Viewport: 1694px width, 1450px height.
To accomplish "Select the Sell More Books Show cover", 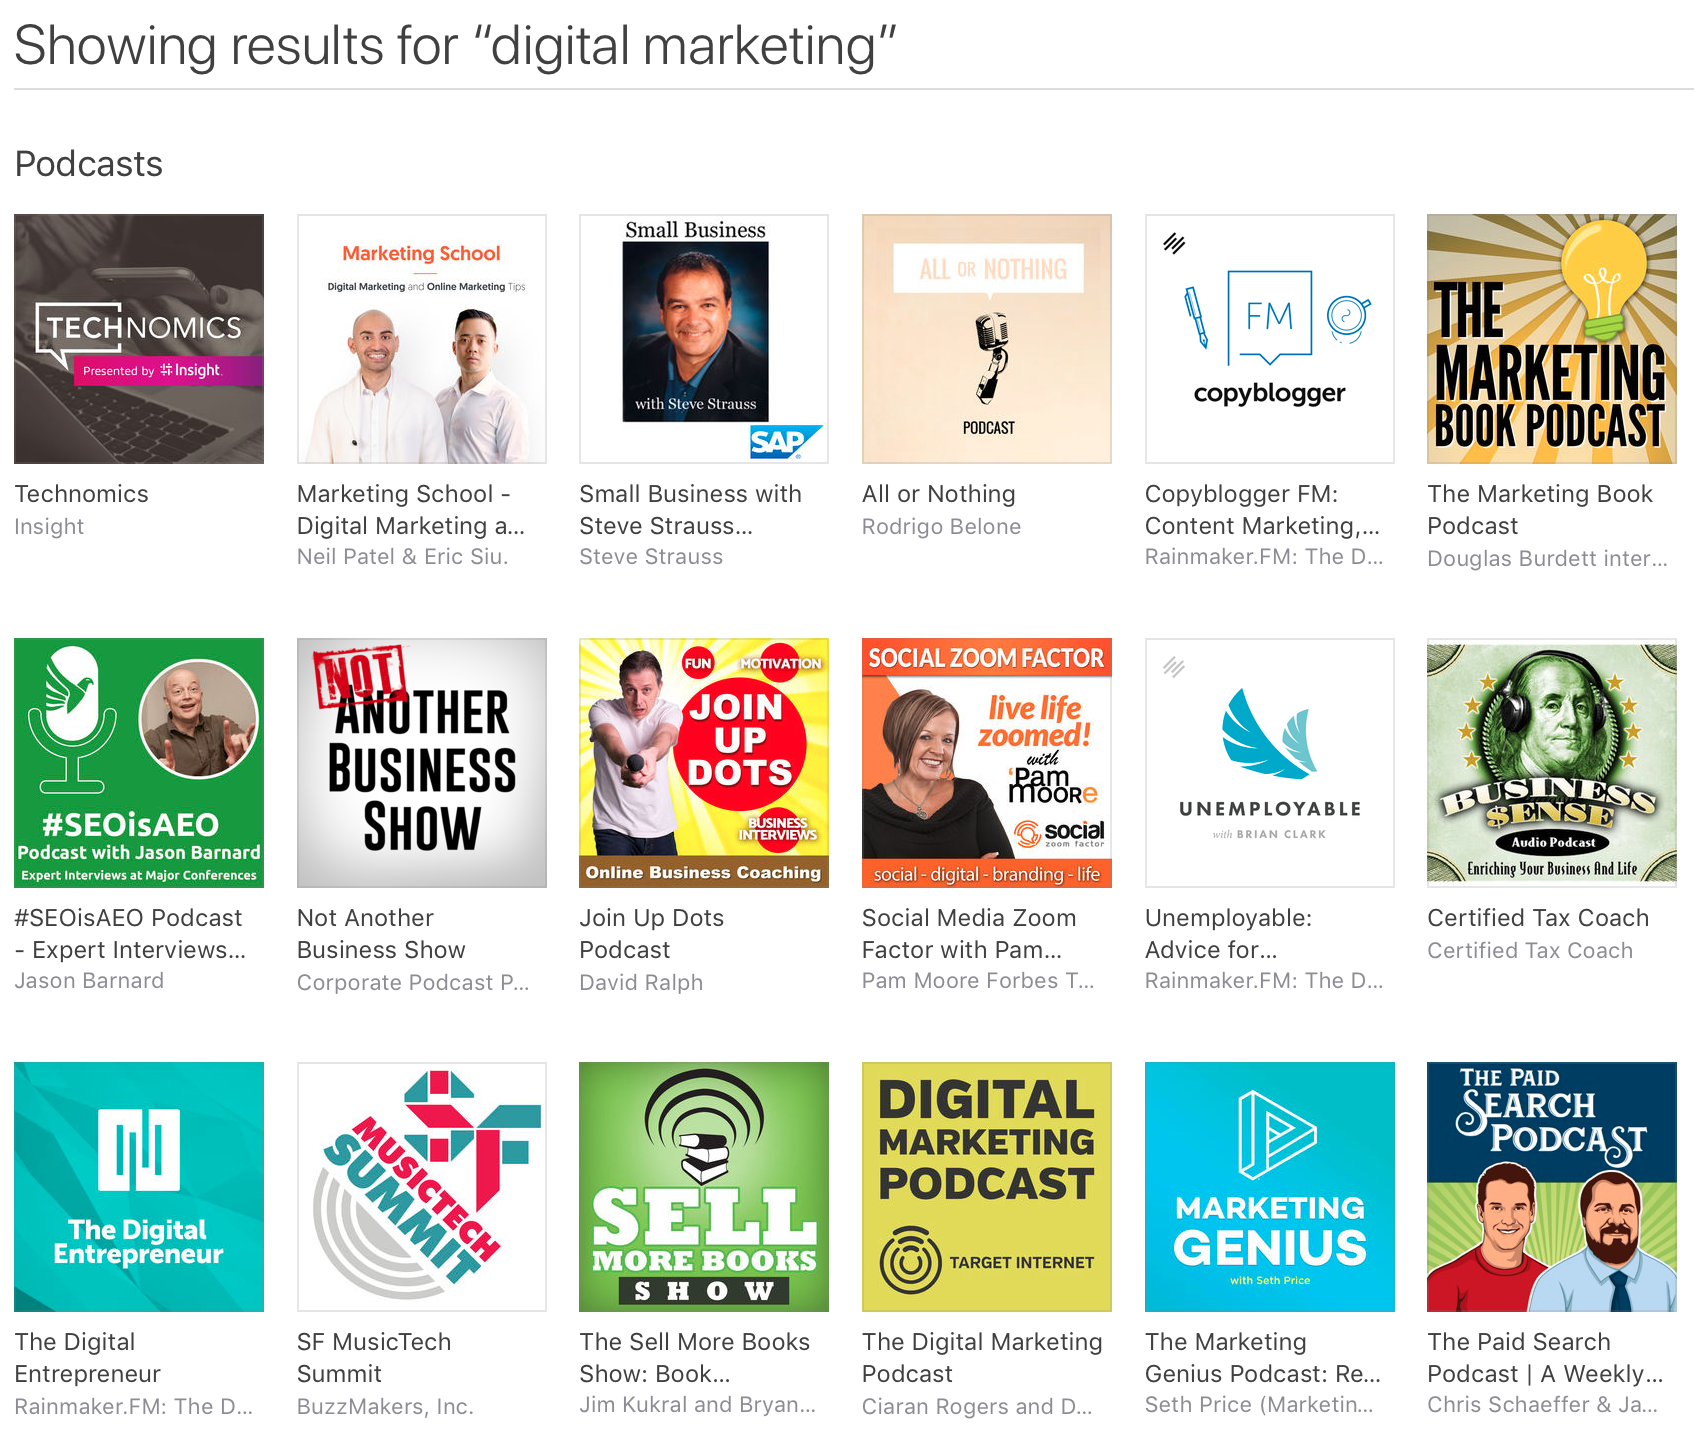I will [x=704, y=1187].
